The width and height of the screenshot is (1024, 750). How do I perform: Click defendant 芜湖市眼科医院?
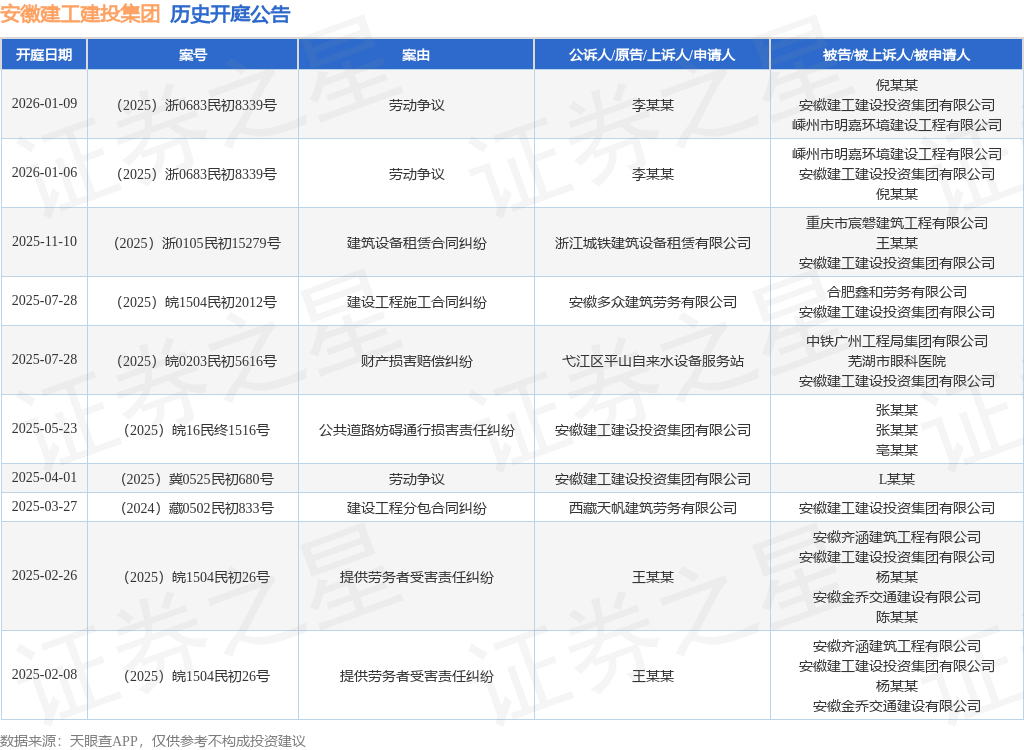897,361
